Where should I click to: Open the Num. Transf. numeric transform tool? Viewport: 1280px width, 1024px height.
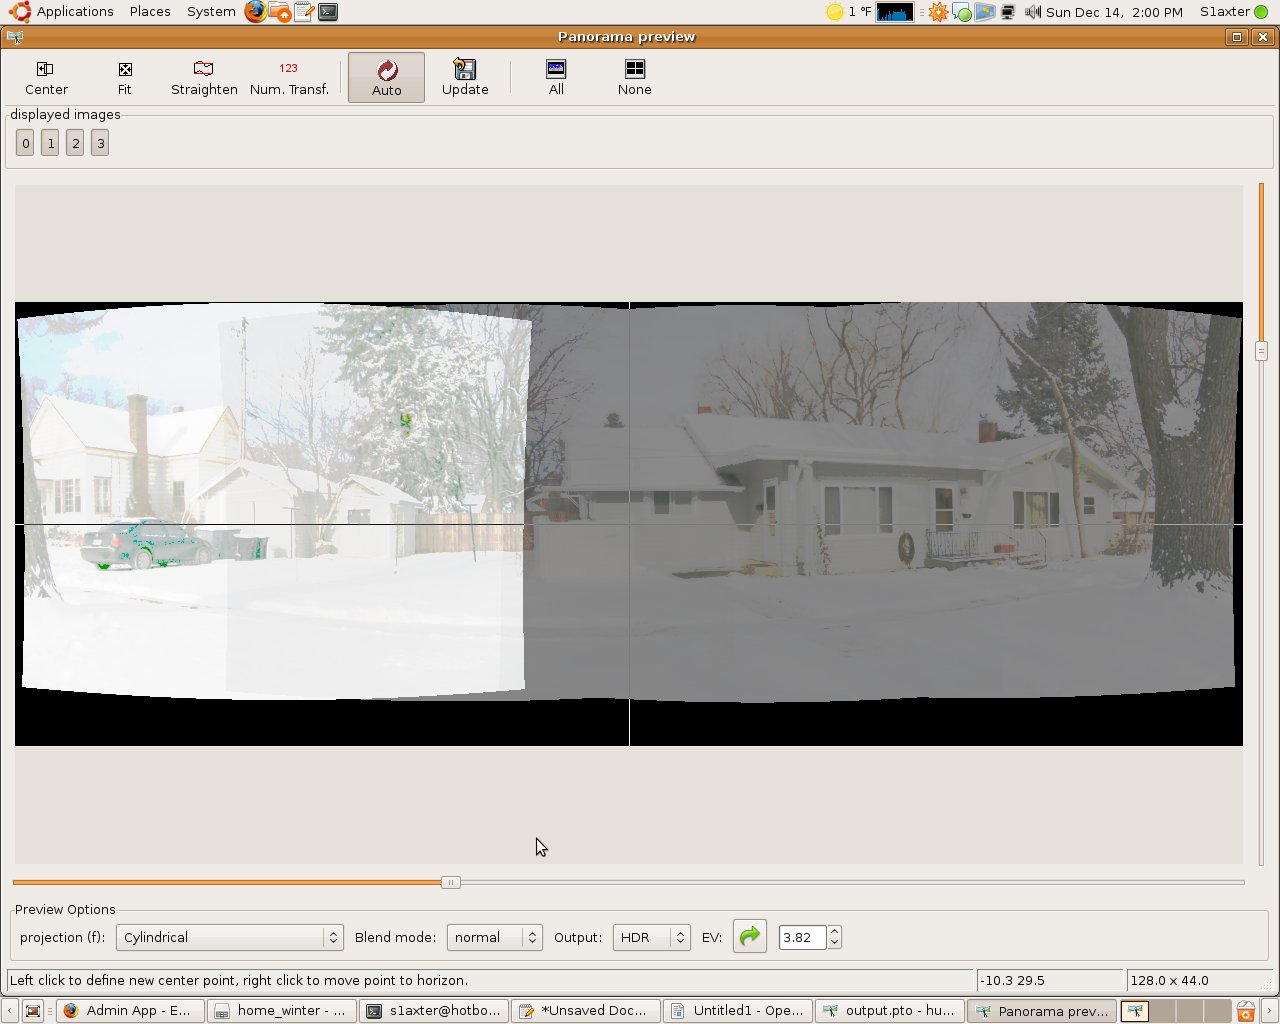point(289,70)
